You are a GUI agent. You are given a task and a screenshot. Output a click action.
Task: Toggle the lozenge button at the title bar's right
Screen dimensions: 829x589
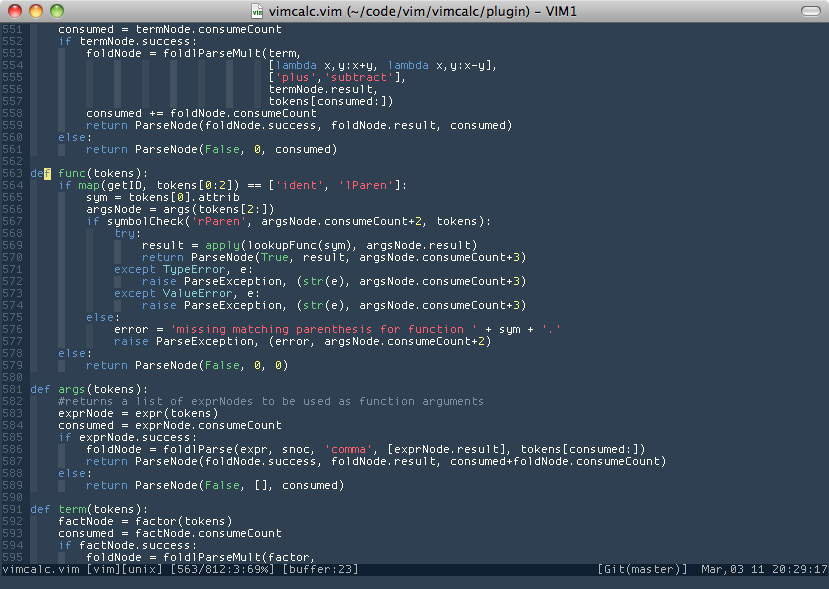(810, 11)
